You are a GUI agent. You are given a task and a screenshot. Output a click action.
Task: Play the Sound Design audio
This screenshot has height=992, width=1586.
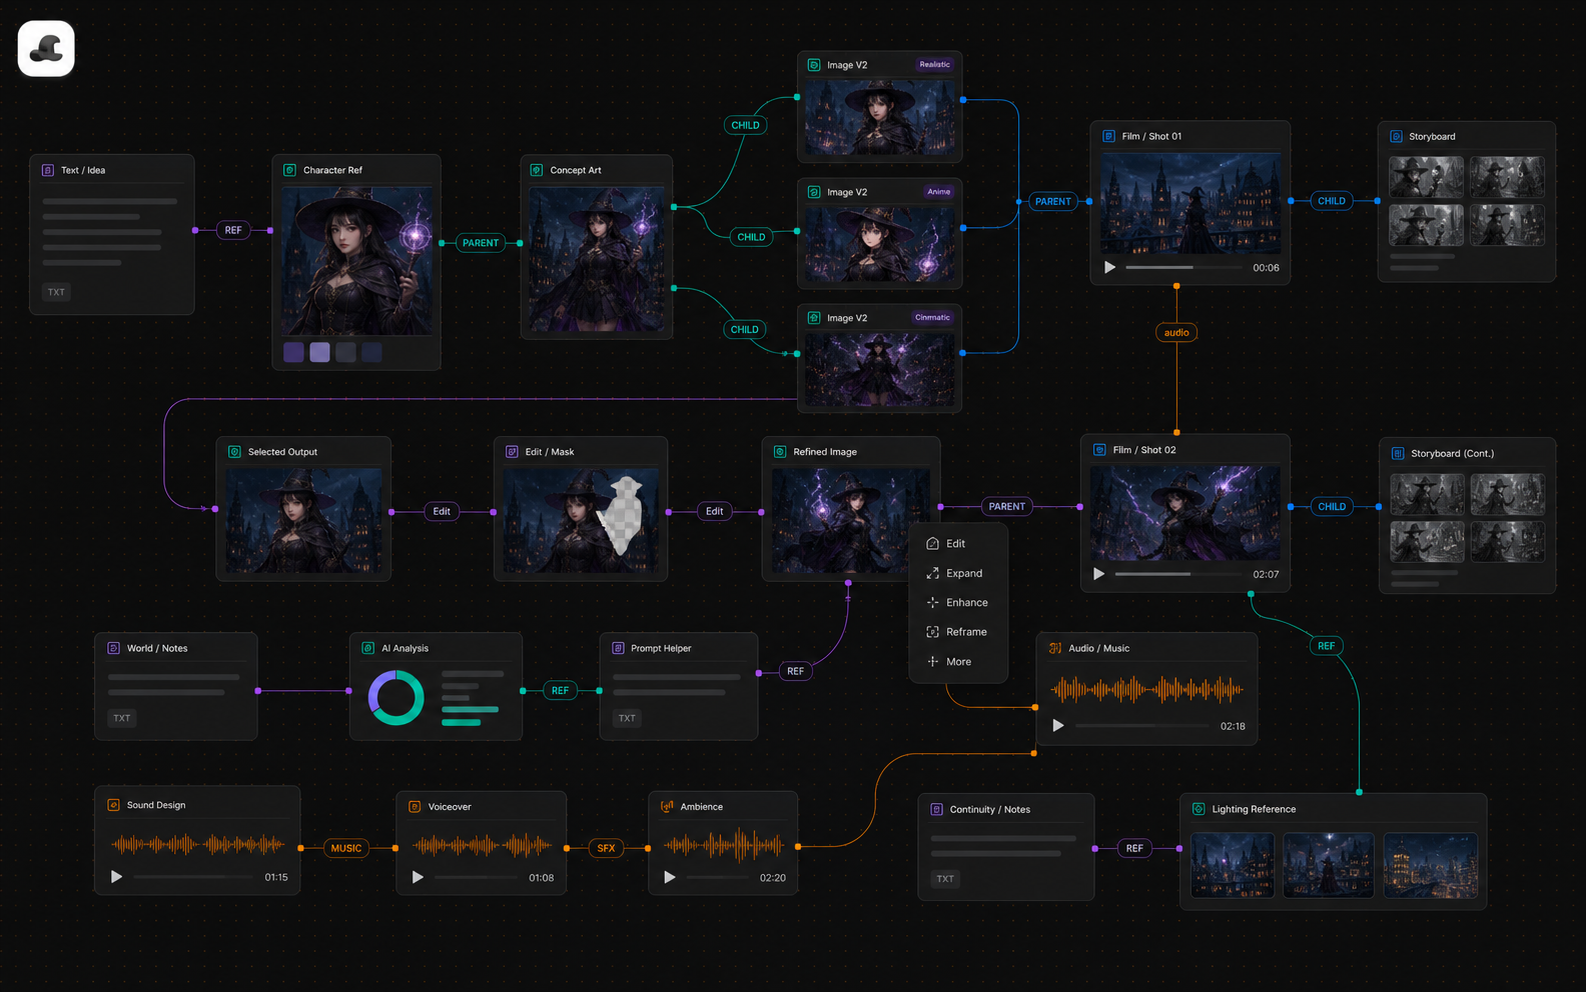point(116,877)
